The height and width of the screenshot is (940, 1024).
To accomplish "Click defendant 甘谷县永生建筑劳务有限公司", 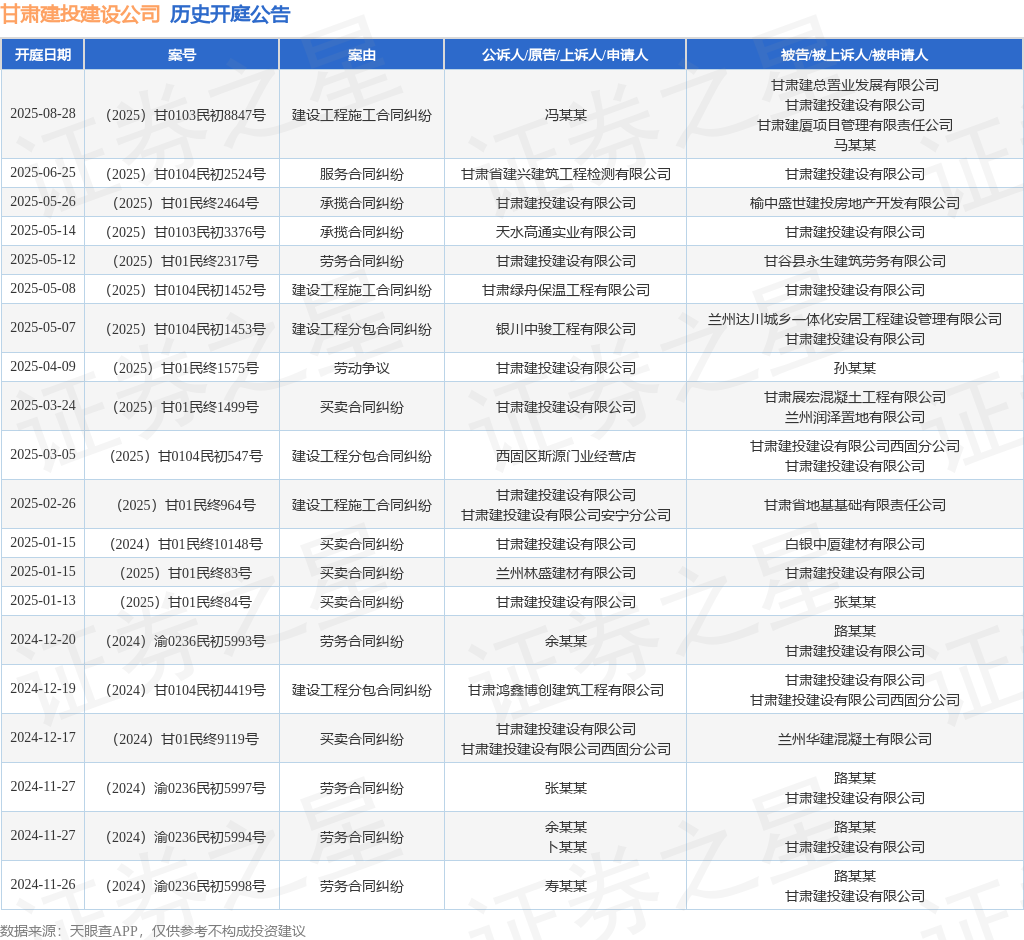I will point(855,261).
